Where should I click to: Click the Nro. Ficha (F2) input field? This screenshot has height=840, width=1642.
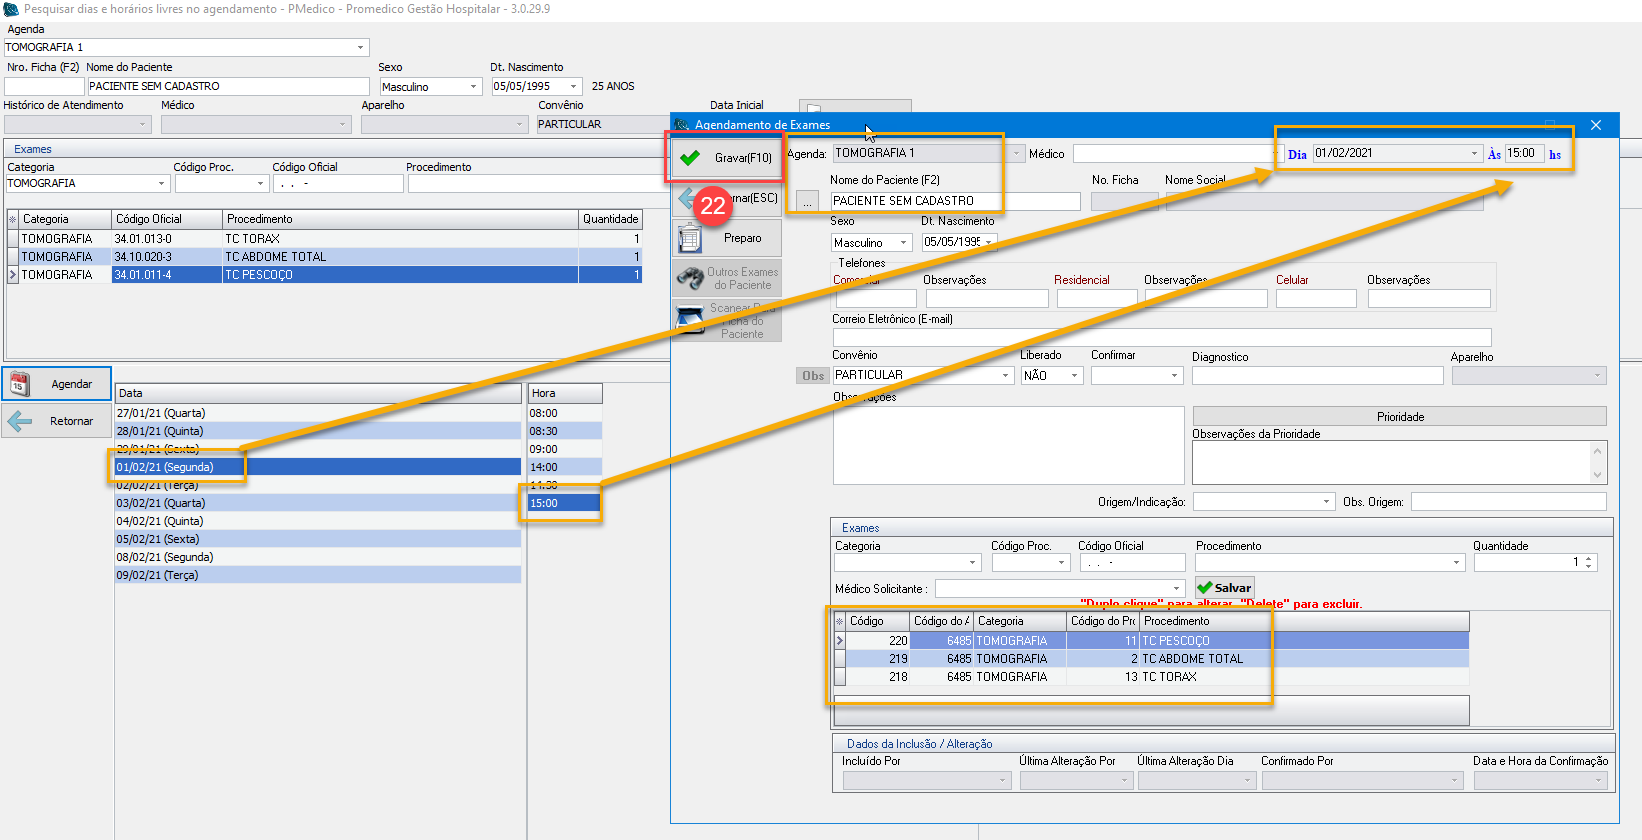[x=44, y=87]
